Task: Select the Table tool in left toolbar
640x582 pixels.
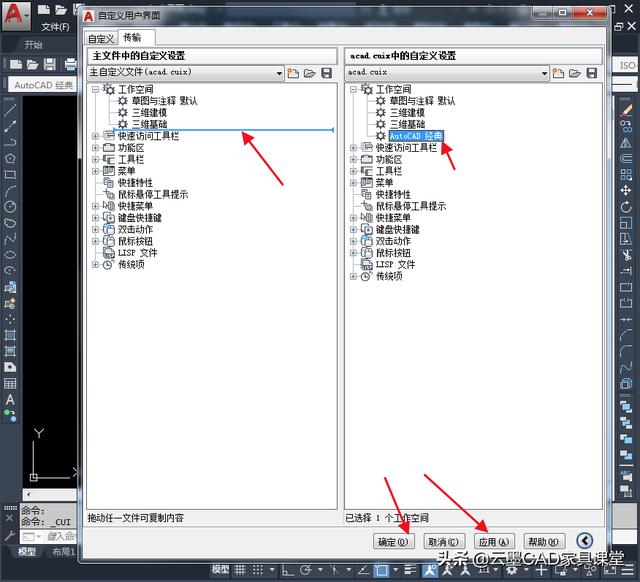Action: pos(10,384)
